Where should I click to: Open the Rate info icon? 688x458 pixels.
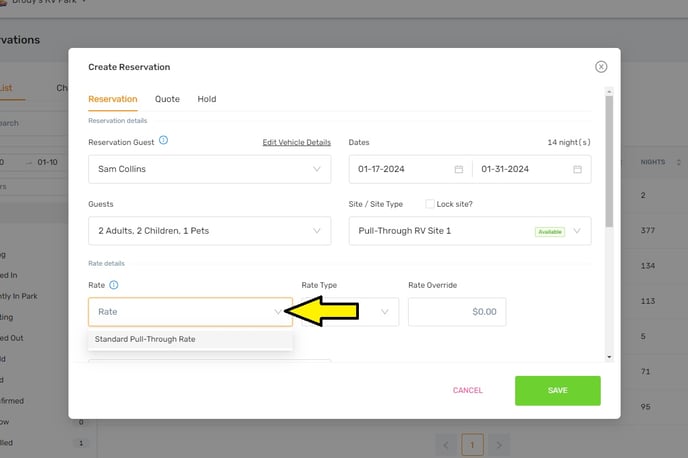114,285
